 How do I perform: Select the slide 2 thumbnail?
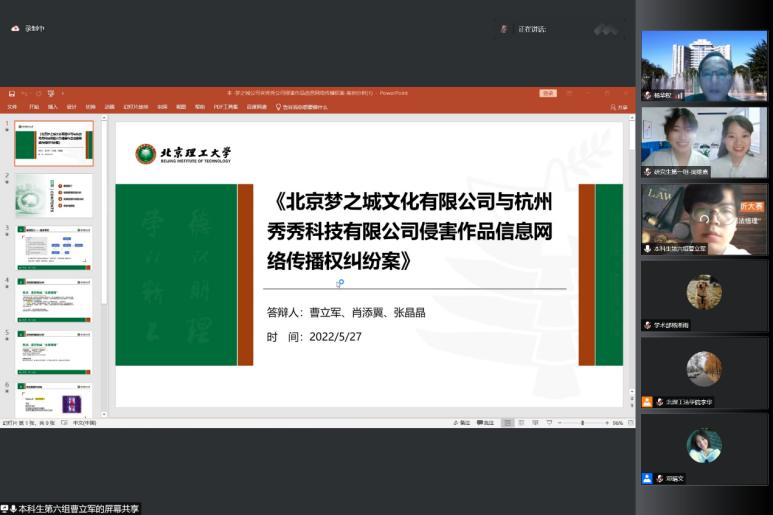pyautogui.click(x=54, y=195)
